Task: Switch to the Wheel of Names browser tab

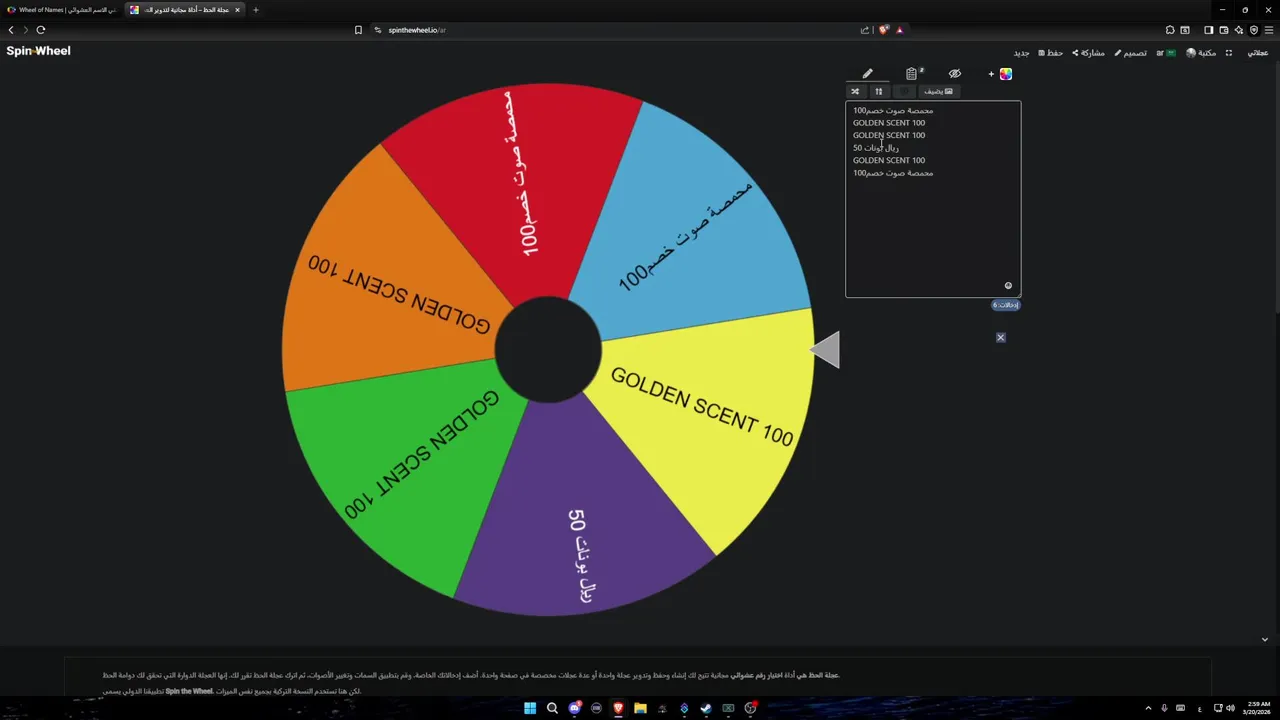Action: click(61, 10)
